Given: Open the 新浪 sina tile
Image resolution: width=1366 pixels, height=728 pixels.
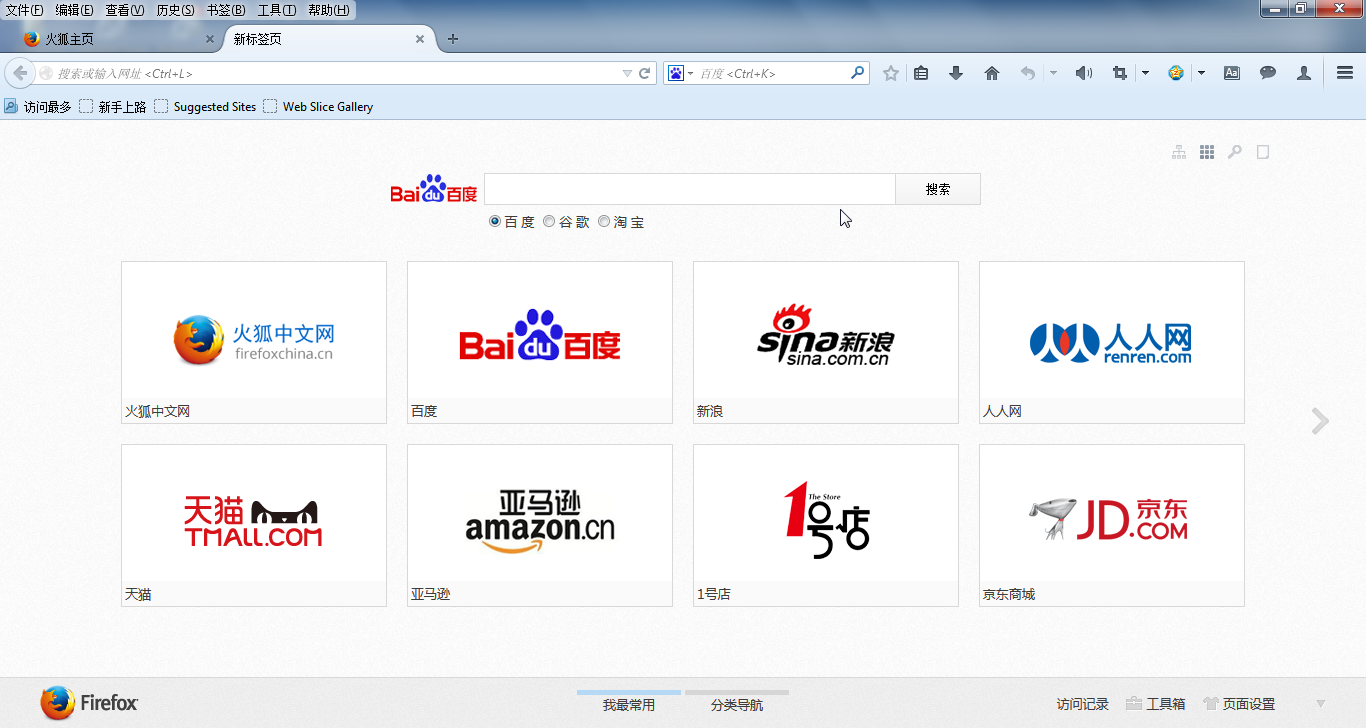Looking at the screenshot, I should 826,342.
